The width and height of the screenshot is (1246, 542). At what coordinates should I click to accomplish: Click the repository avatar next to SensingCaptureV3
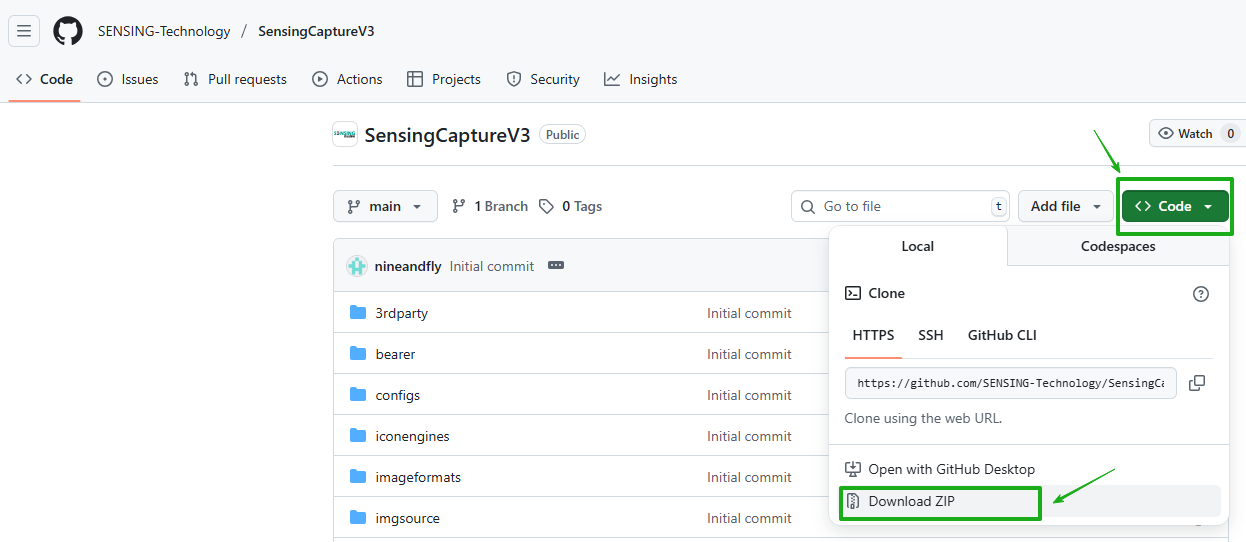(x=345, y=134)
